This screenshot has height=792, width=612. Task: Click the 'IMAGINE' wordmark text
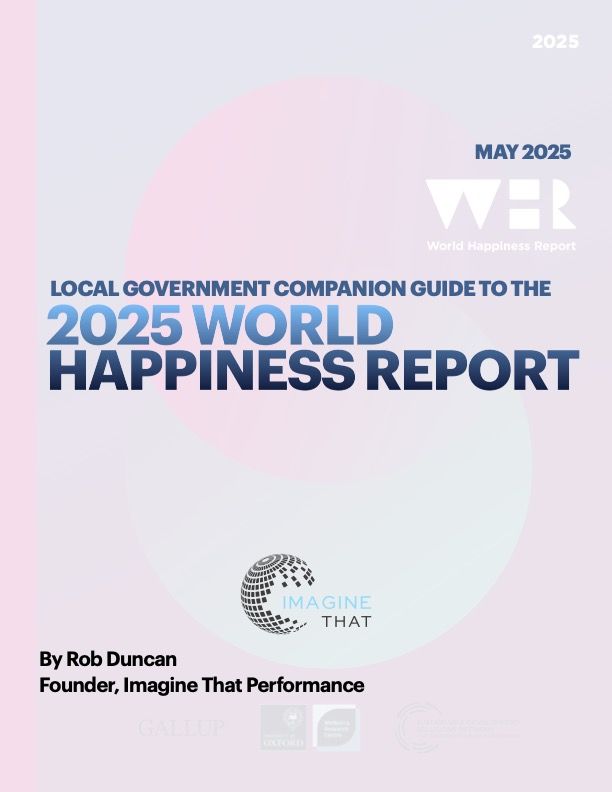pos(326,602)
